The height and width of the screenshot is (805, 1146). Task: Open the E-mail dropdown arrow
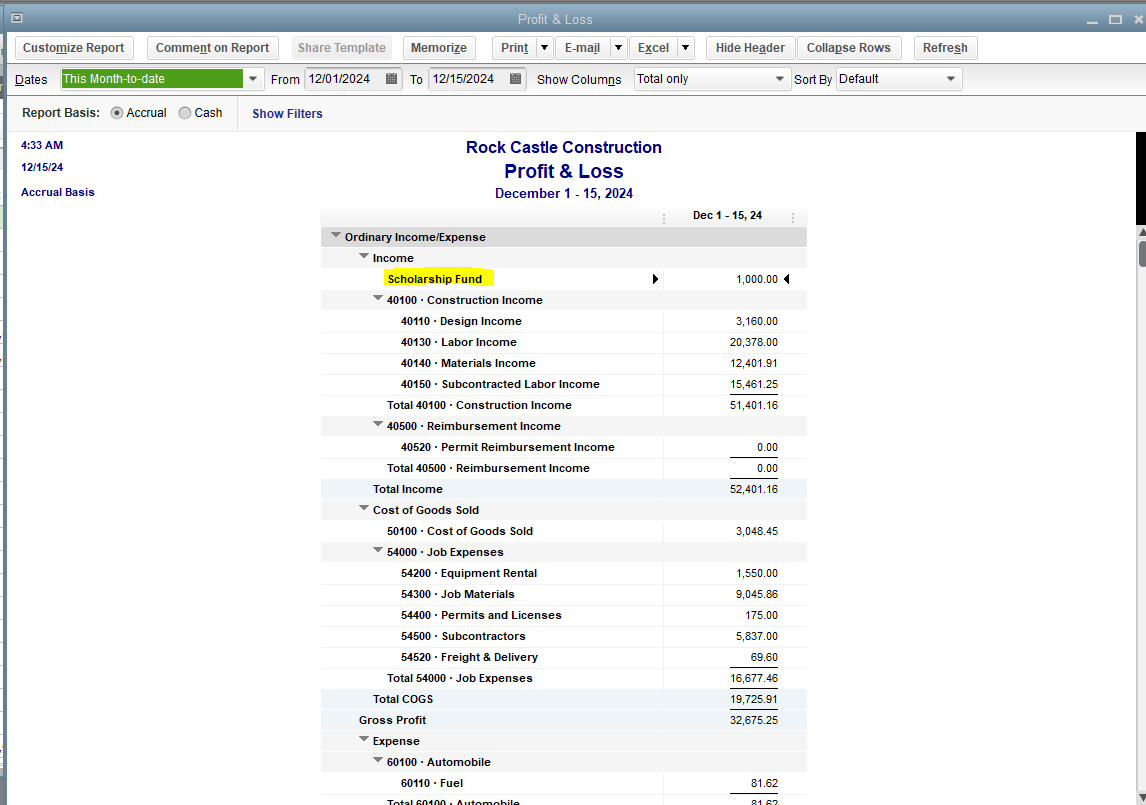pyautogui.click(x=618, y=48)
